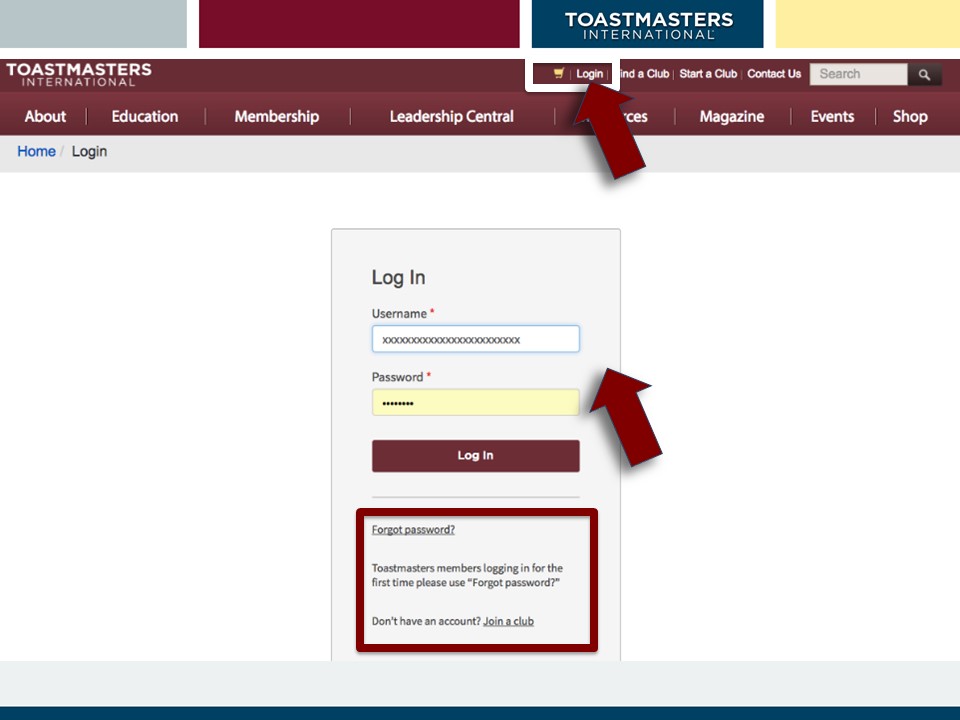Open the Magazine menu item
Screen dimensions: 960x720
tap(731, 117)
